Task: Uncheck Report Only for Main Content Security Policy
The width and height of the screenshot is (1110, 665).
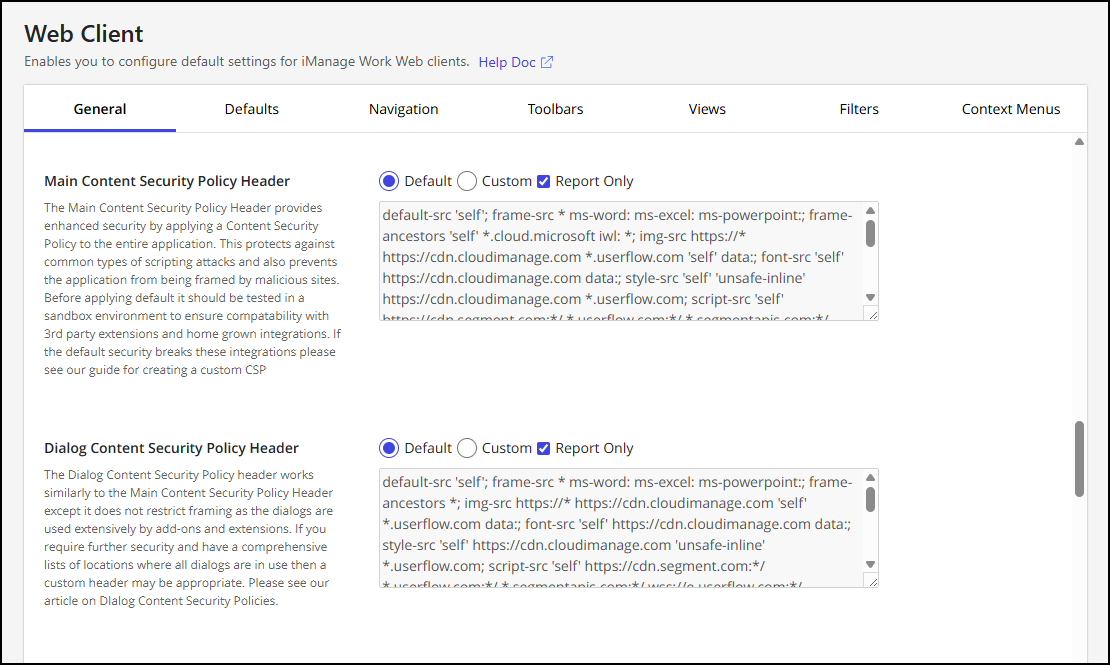Action: [x=545, y=181]
